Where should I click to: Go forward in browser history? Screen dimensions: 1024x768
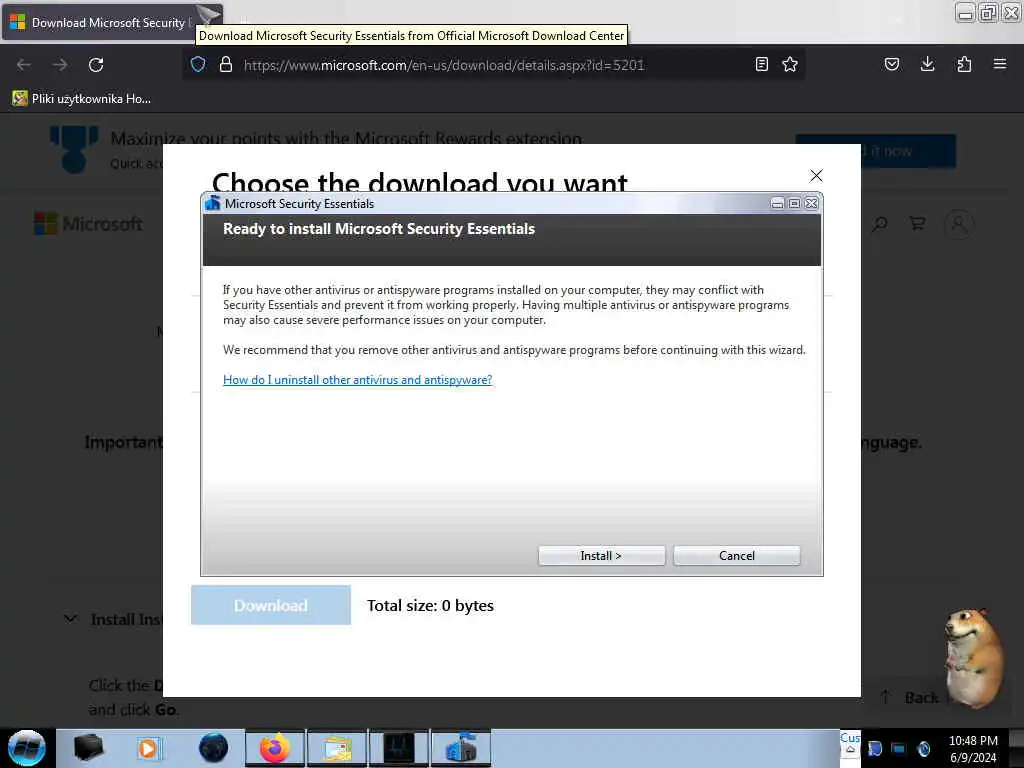click(60, 65)
